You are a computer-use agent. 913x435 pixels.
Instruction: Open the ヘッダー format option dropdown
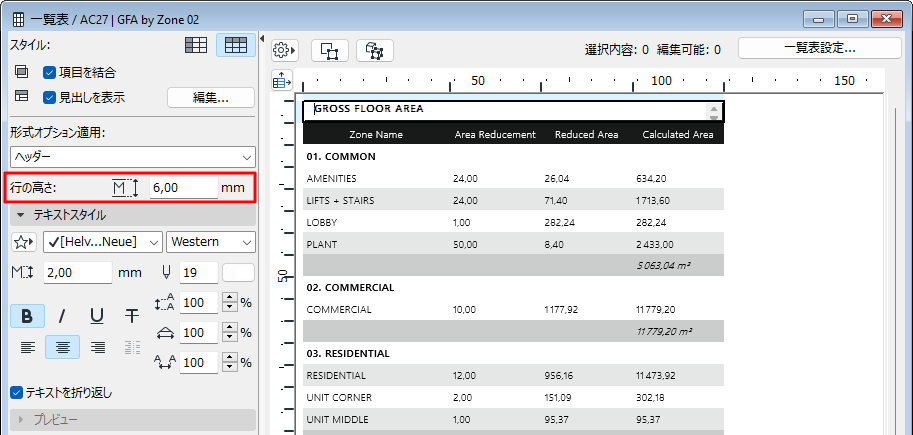point(133,157)
